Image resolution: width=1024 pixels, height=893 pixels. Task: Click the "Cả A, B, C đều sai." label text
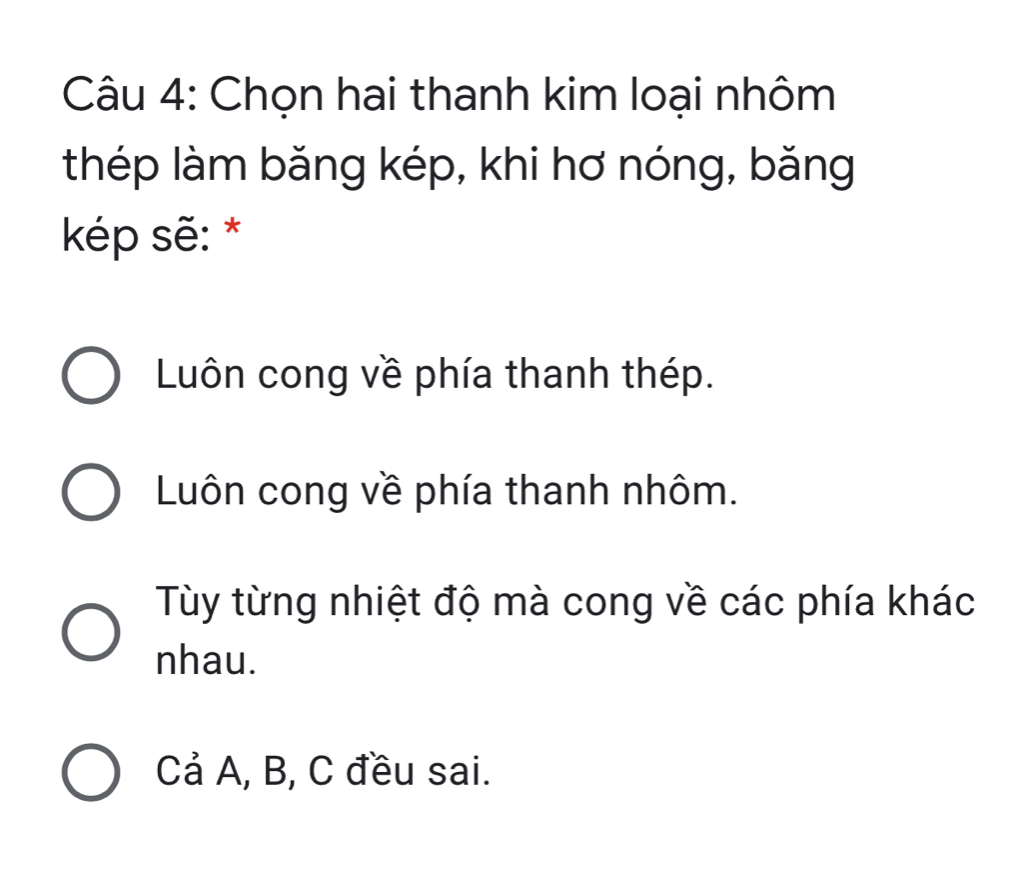324,771
